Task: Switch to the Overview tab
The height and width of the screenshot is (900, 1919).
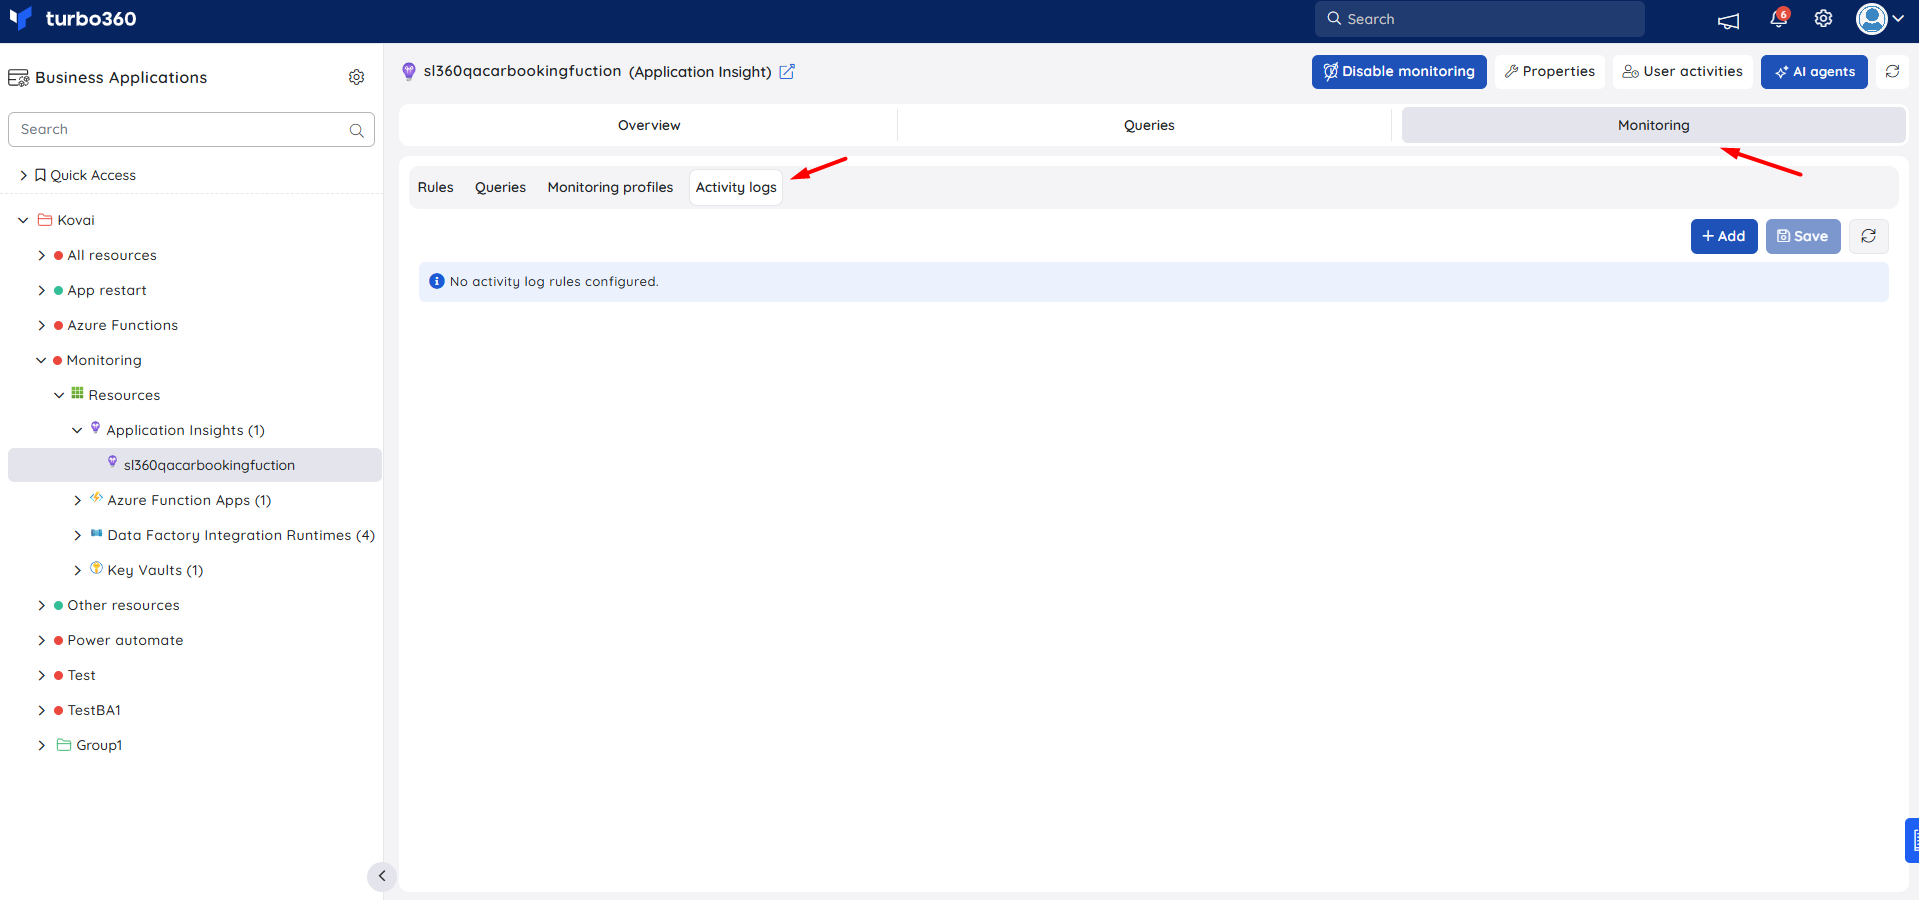Action: tap(649, 125)
